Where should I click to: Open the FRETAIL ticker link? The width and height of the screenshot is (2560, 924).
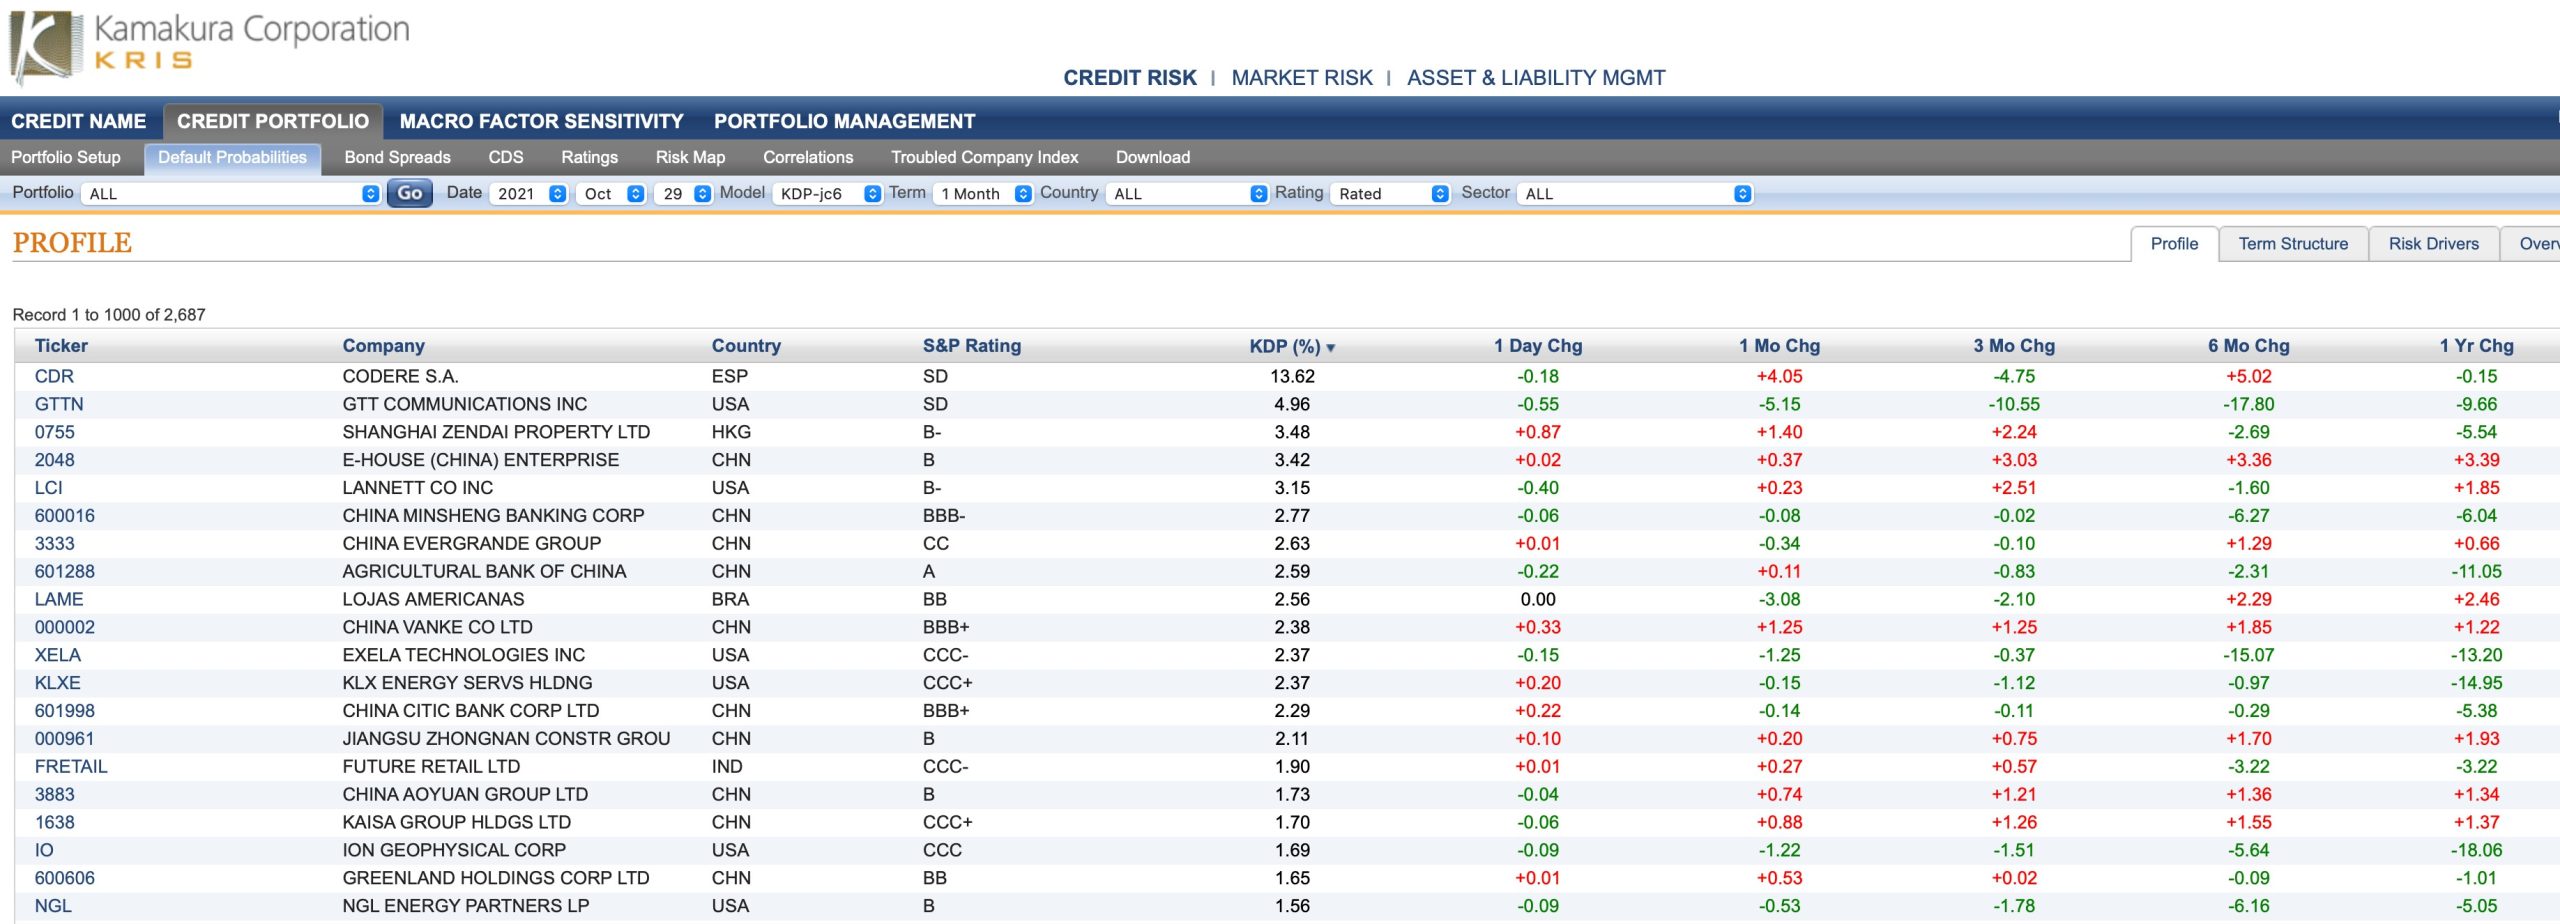[x=71, y=768]
